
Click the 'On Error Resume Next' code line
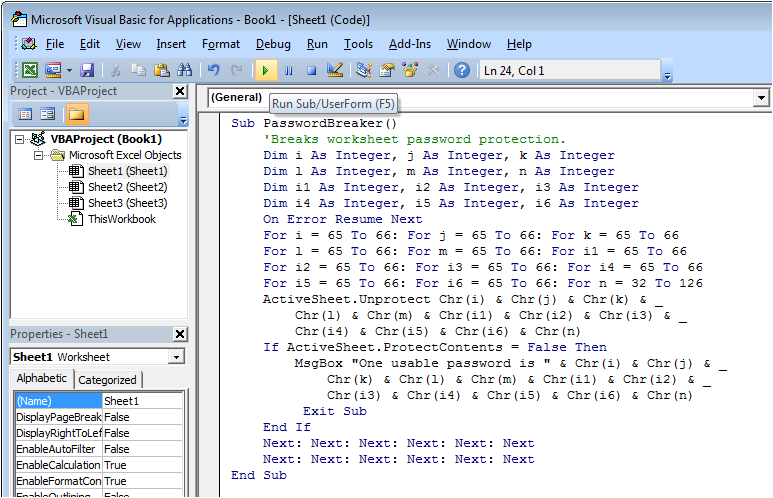tap(343, 219)
